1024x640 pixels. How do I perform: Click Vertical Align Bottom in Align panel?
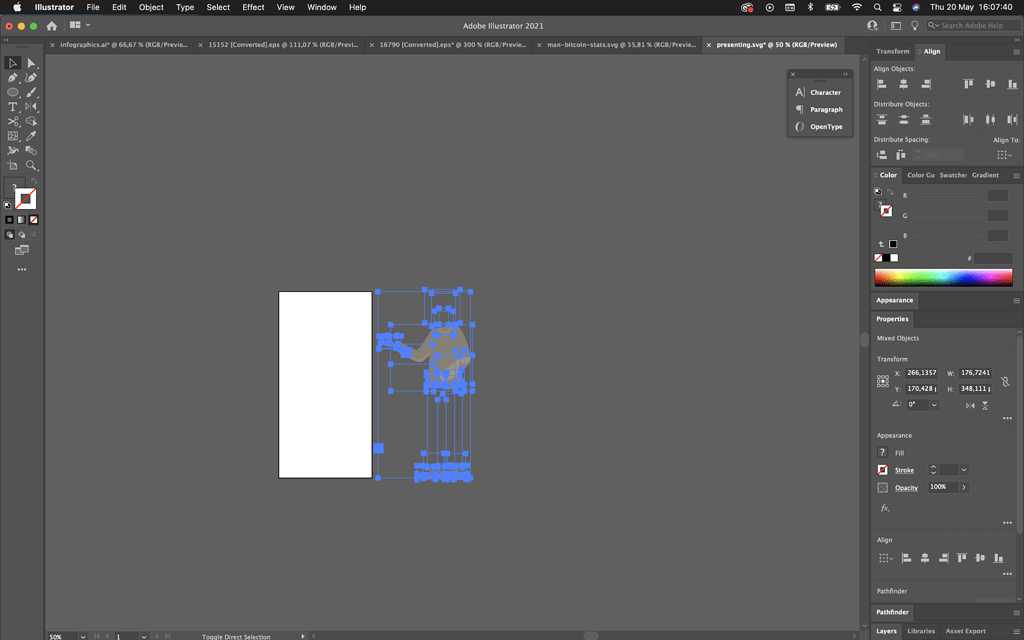pos(1012,84)
